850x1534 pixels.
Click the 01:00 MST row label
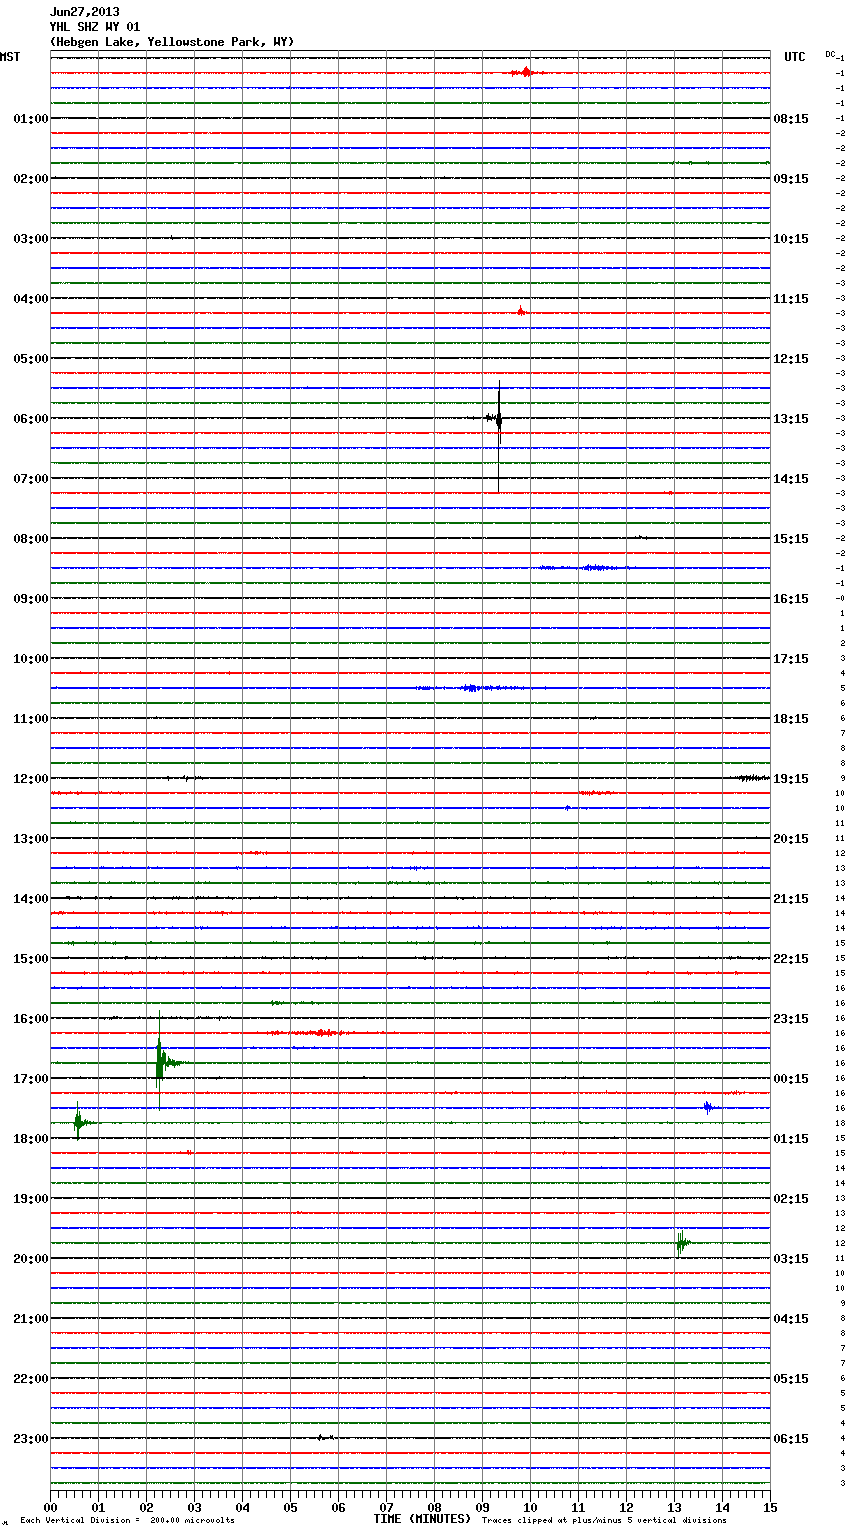coord(31,119)
